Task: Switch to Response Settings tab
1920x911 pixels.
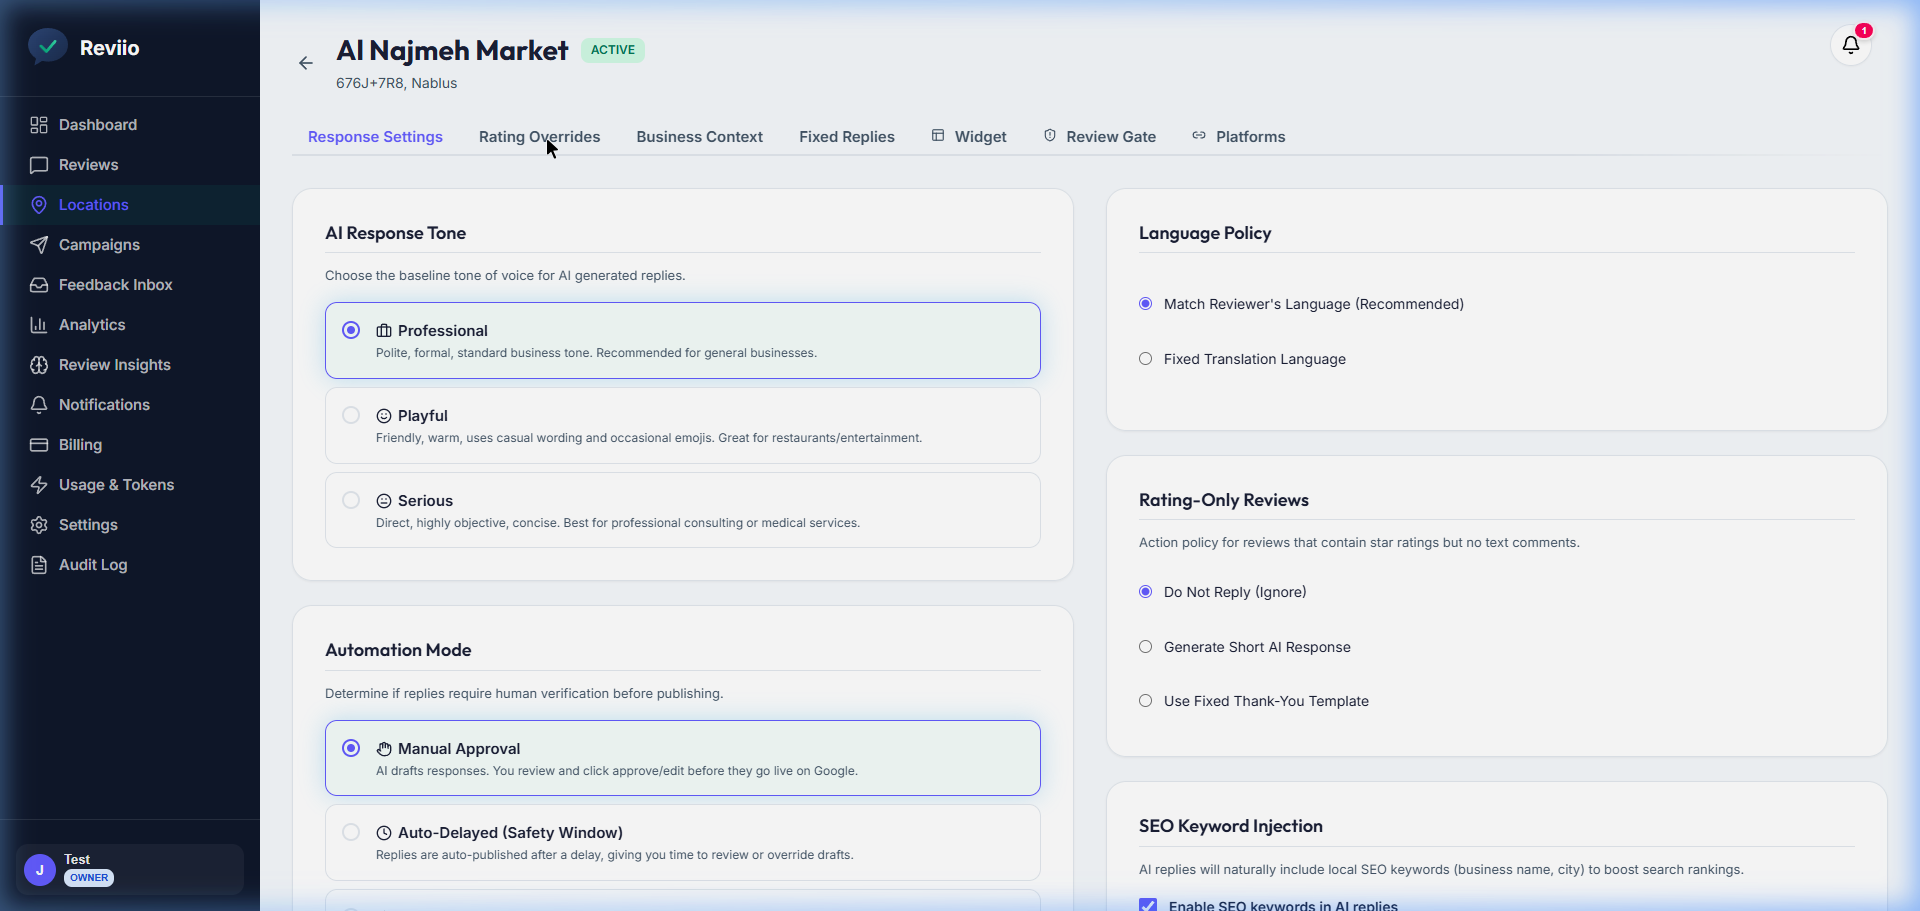Action: click(x=375, y=137)
